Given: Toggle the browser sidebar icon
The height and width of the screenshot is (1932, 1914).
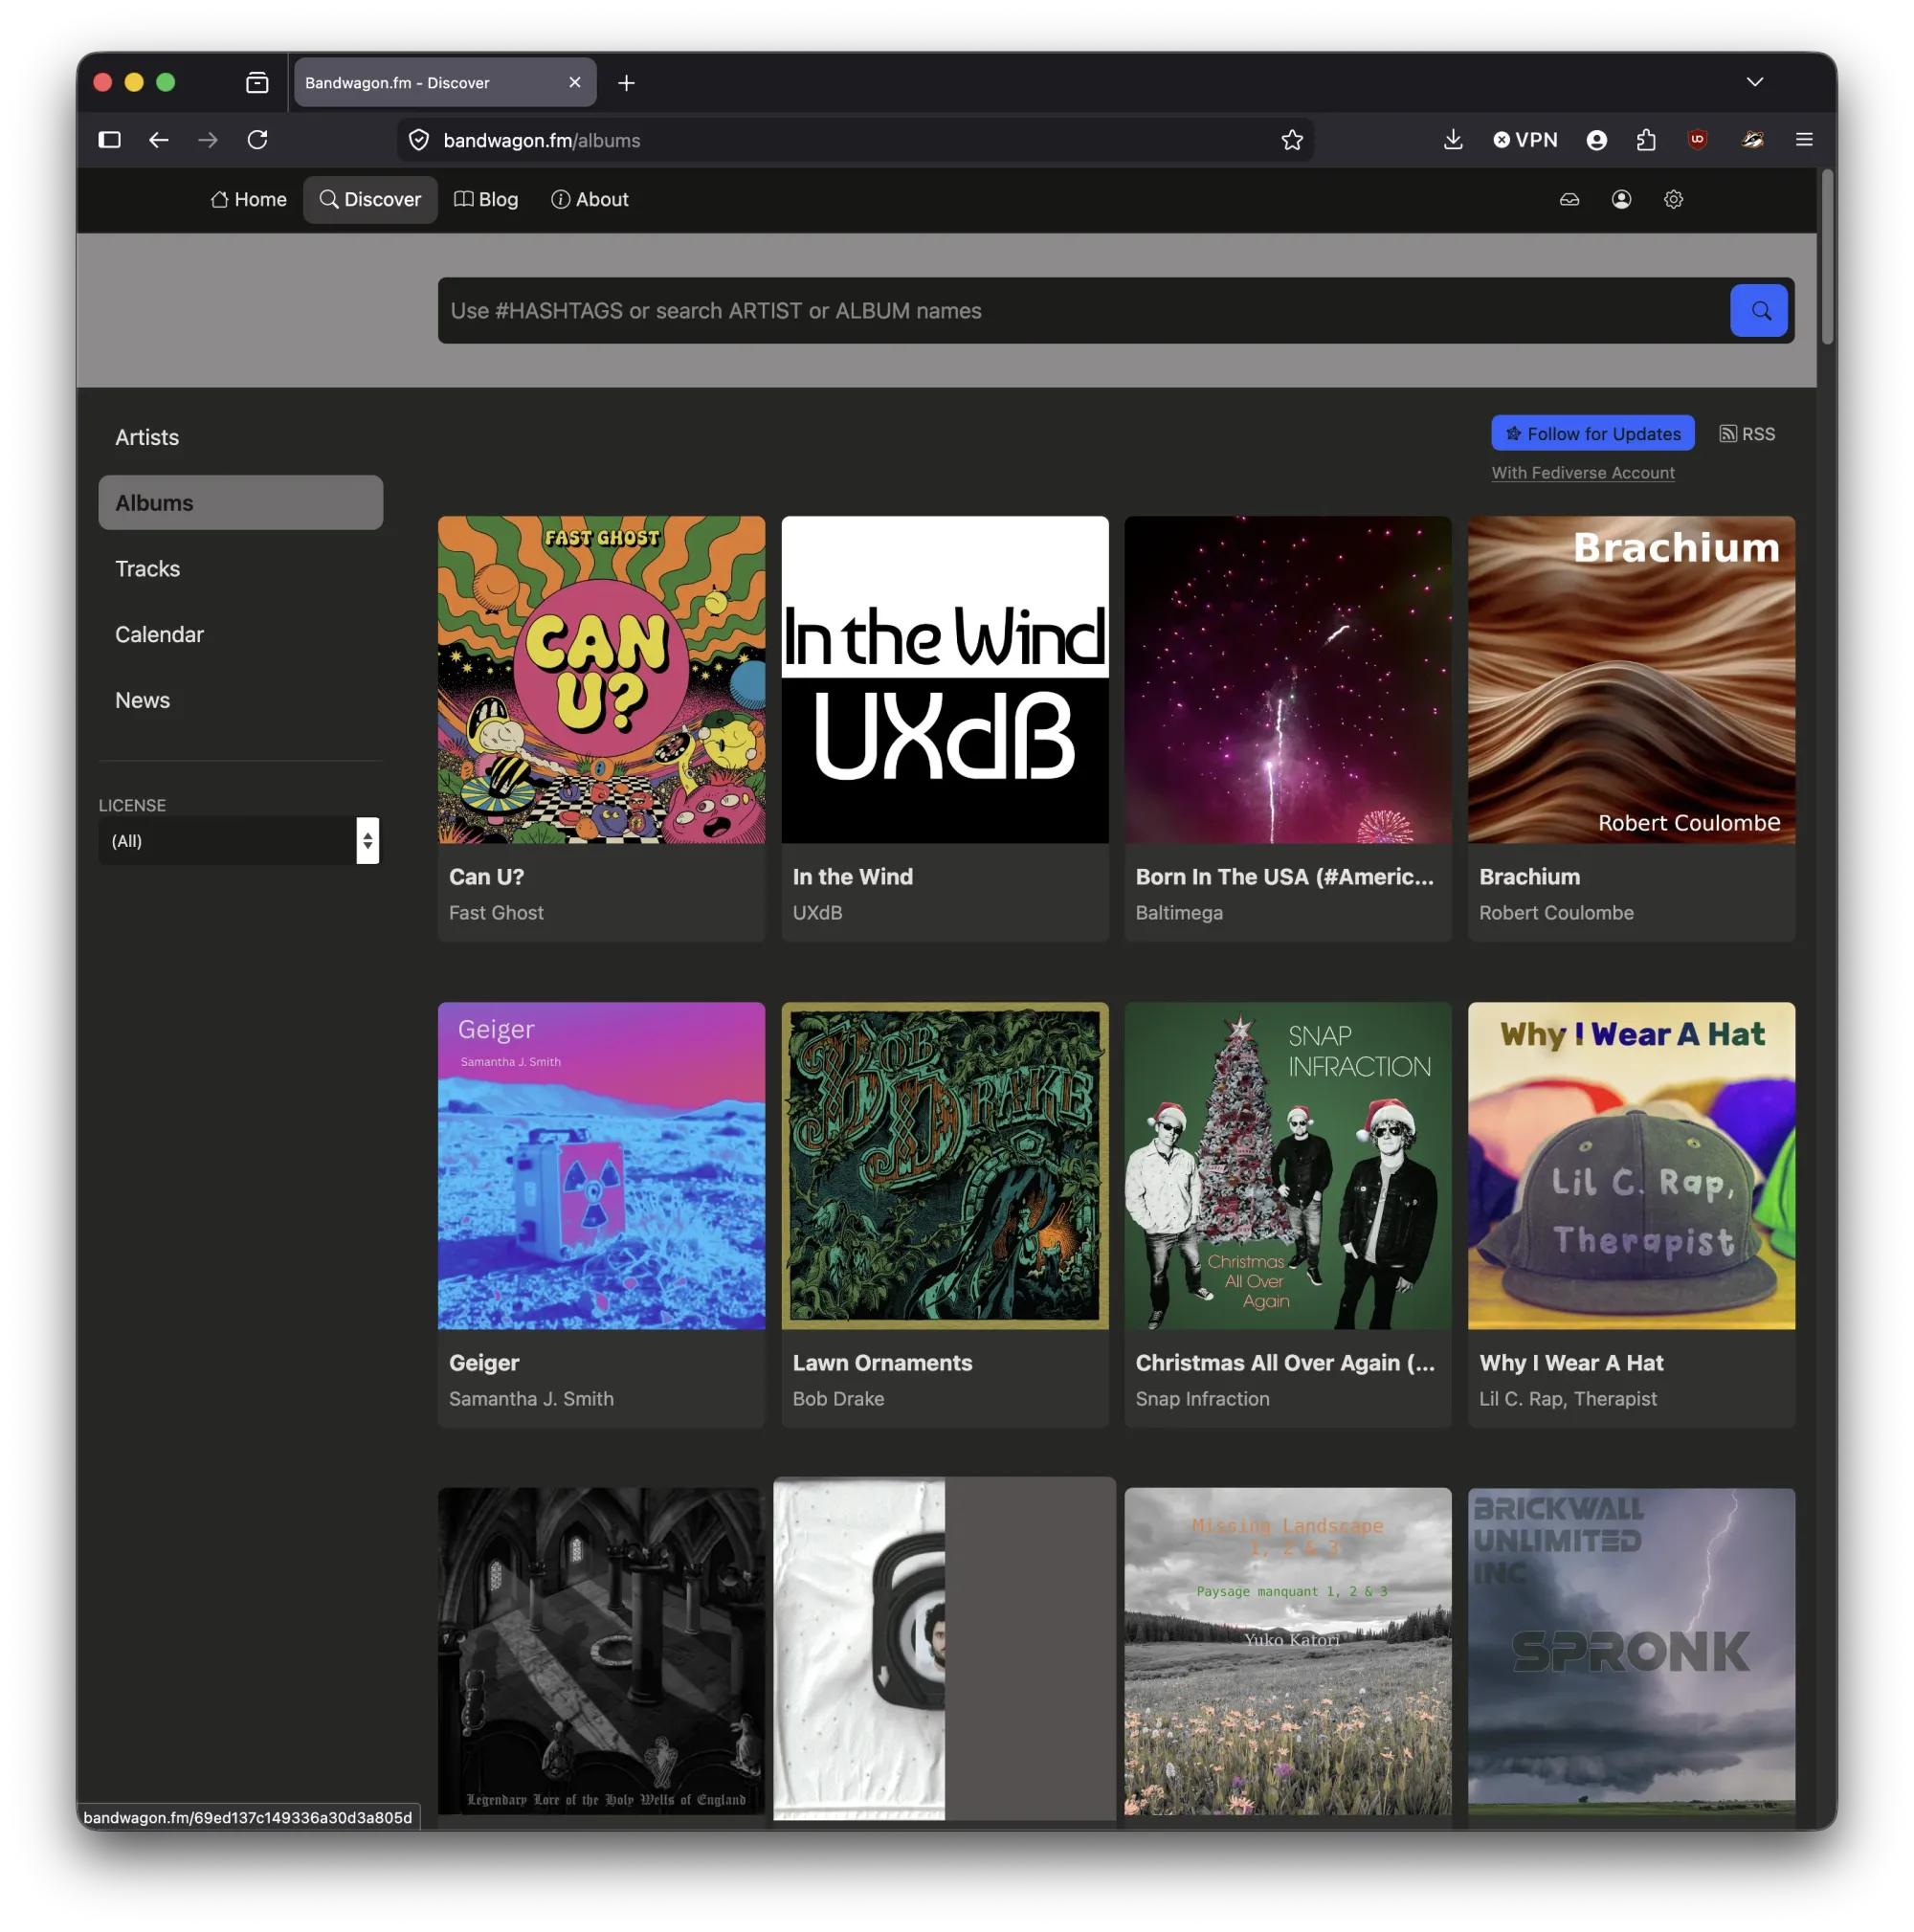Looking at the screenshot, I should 110,140.
